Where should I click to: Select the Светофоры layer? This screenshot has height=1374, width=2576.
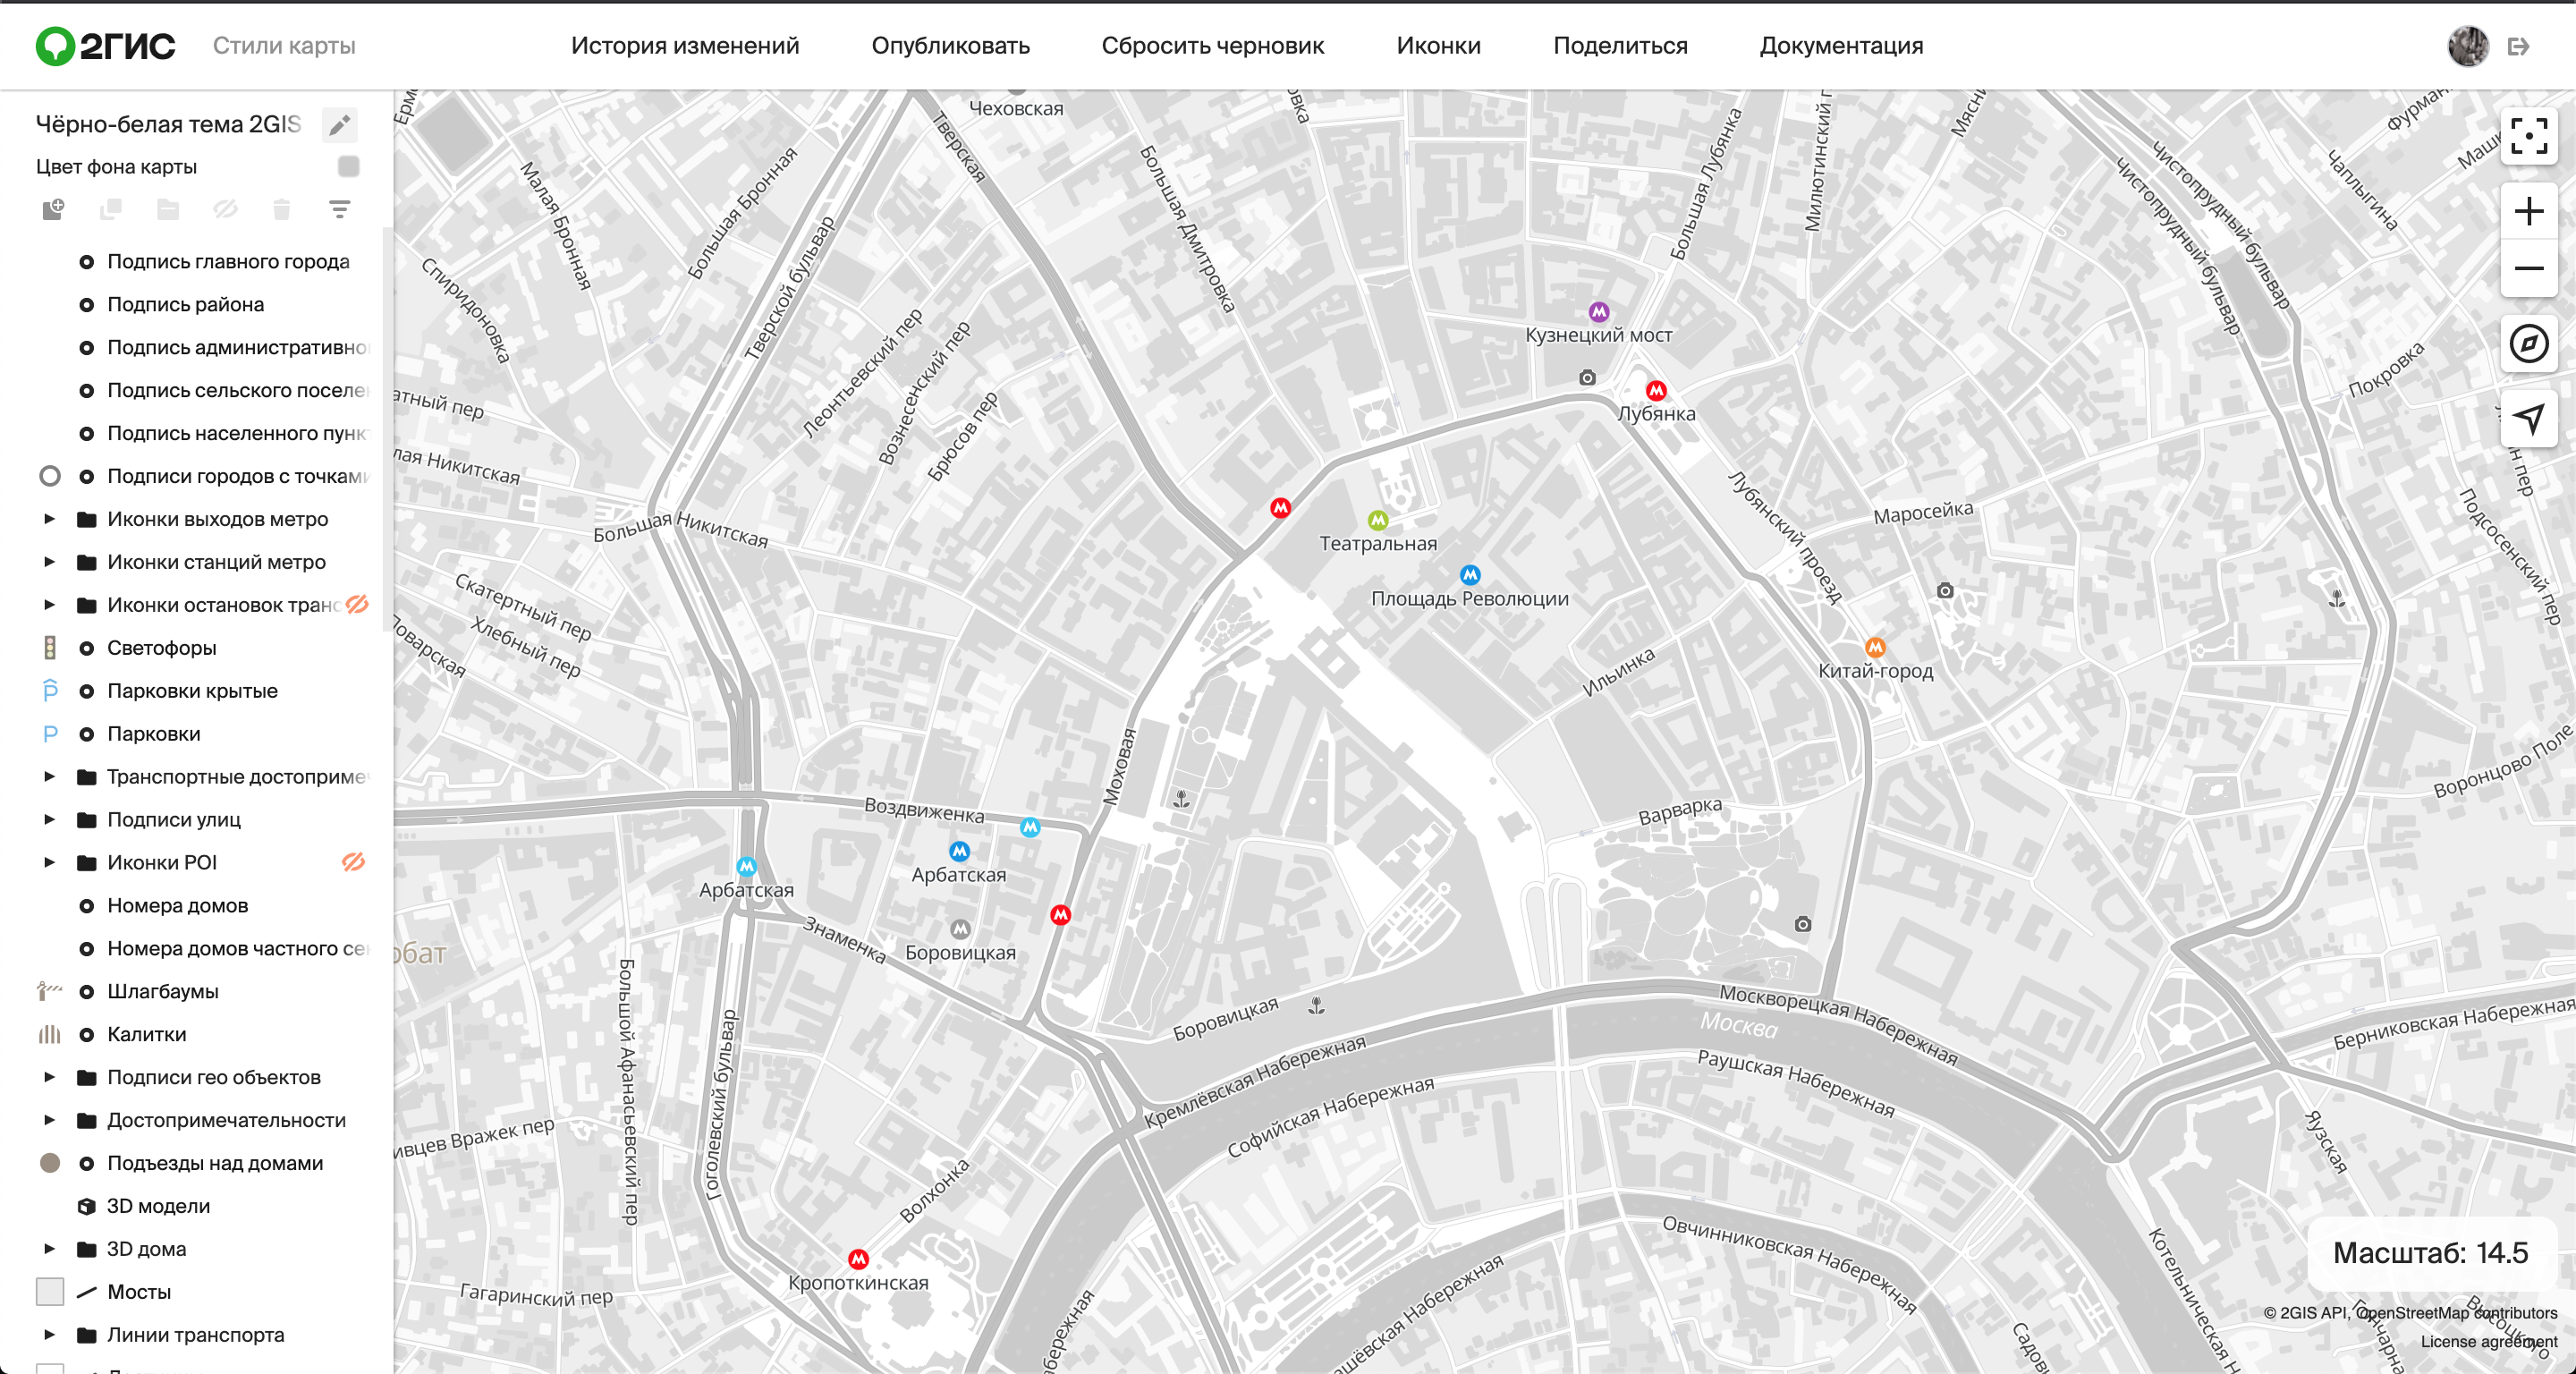pyautogui.click(x=162, y=647)
